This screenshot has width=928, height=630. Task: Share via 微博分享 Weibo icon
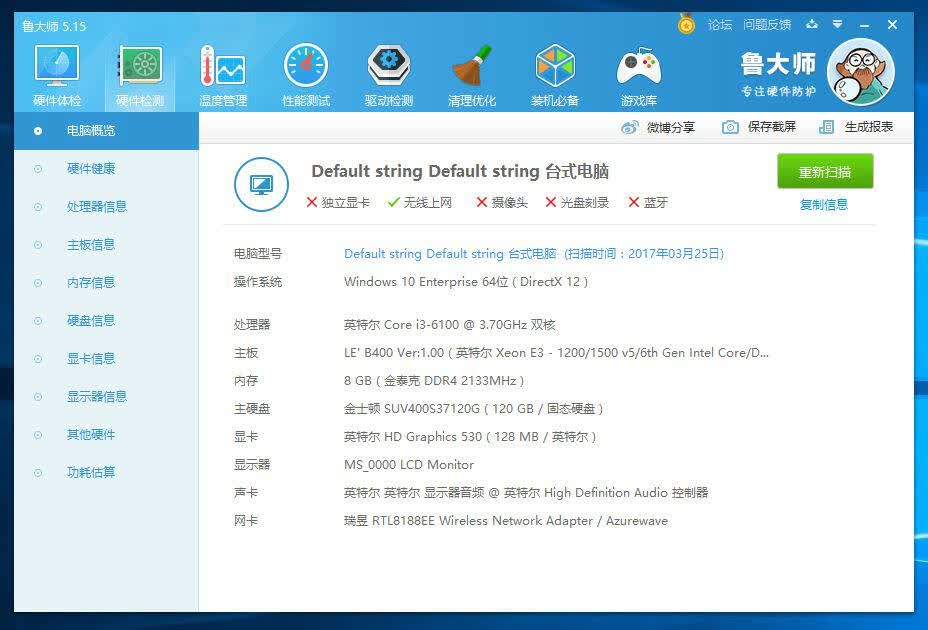[x=658, y=127]
